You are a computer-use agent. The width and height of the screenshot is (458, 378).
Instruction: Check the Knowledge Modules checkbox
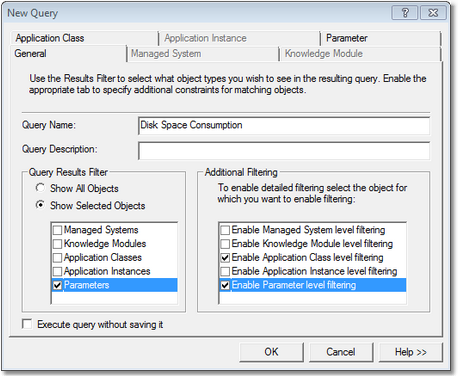(x=57, y=244)
